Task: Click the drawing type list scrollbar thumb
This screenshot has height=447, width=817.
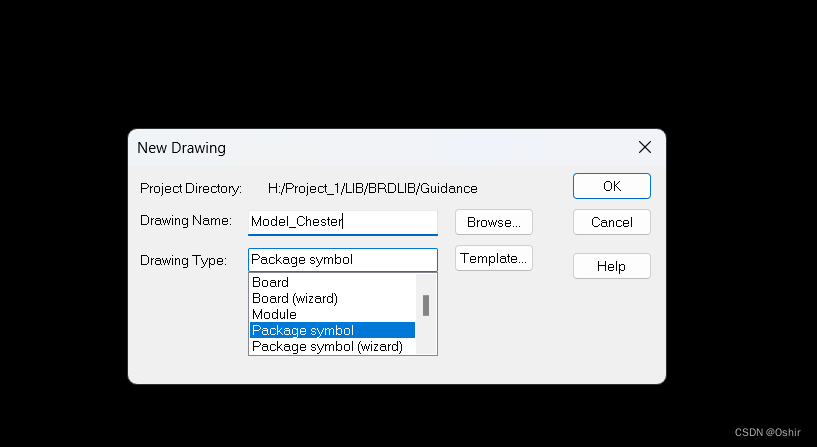Action: pyautogui.click(x=426, y=305)
